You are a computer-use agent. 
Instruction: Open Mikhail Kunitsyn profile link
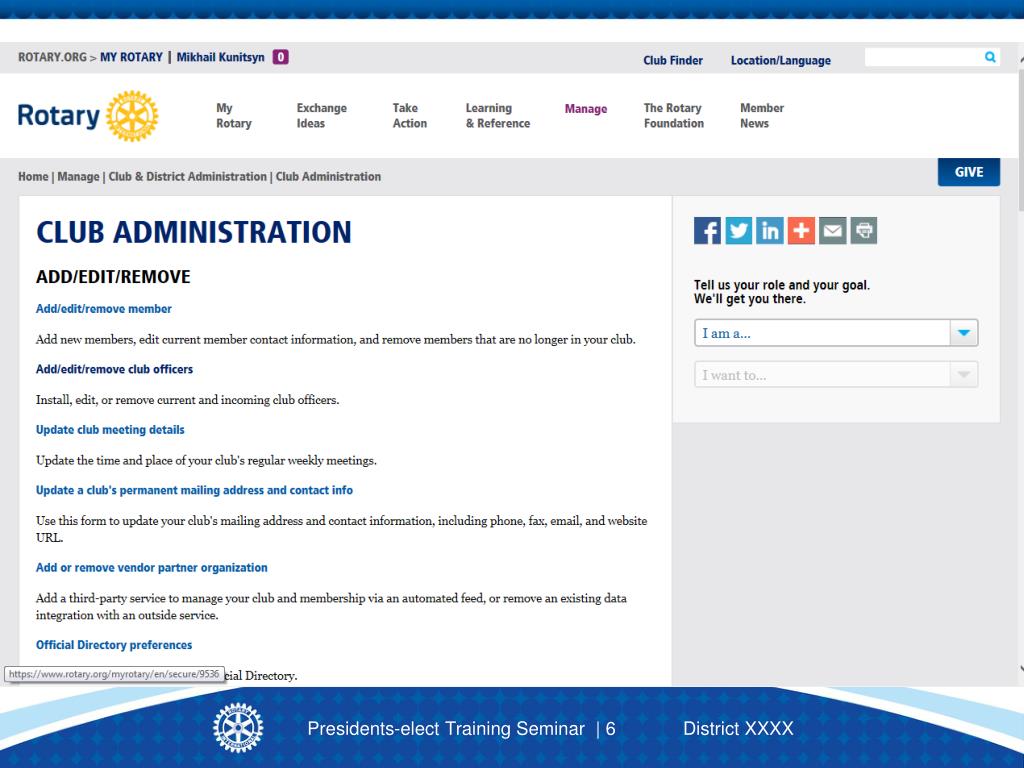pyautogui.click(x=221, y=57)
